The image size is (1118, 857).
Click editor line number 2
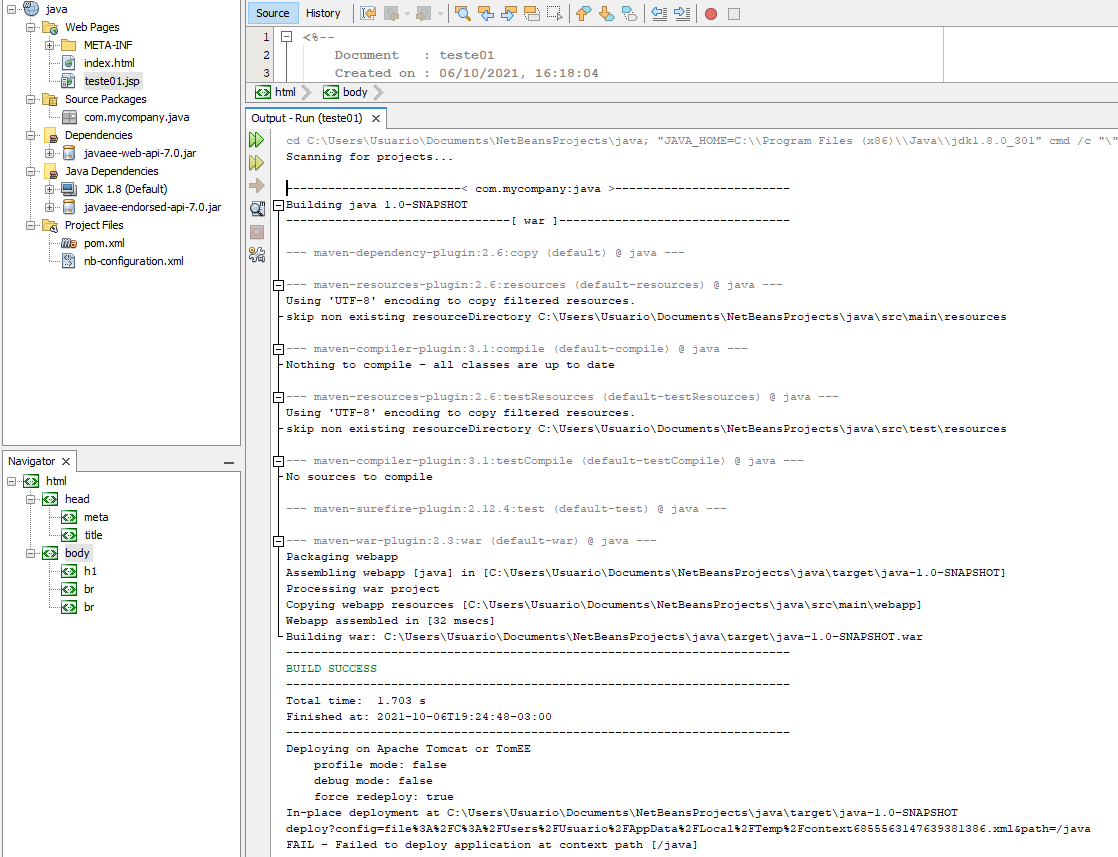(x=266, y=55)
